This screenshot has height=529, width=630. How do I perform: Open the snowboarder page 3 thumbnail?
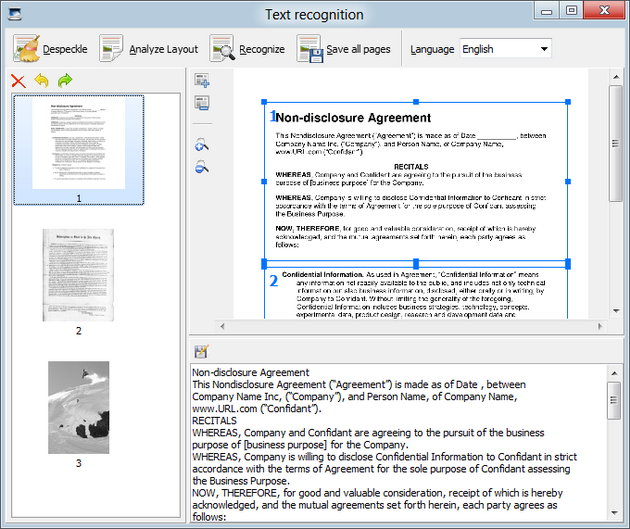pos(78,407)
